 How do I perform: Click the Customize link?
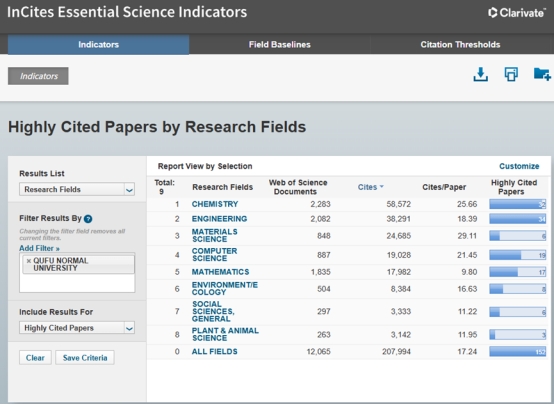519,166
